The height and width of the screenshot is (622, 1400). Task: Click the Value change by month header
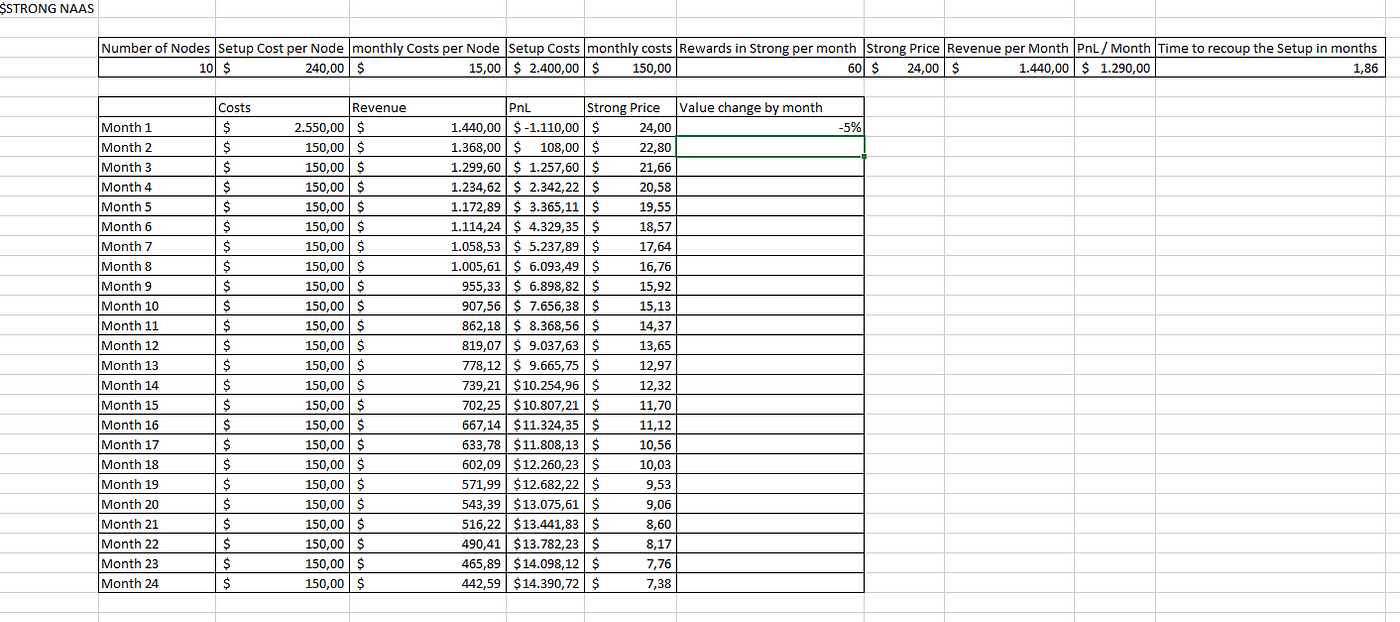click(x=769, y=107)
